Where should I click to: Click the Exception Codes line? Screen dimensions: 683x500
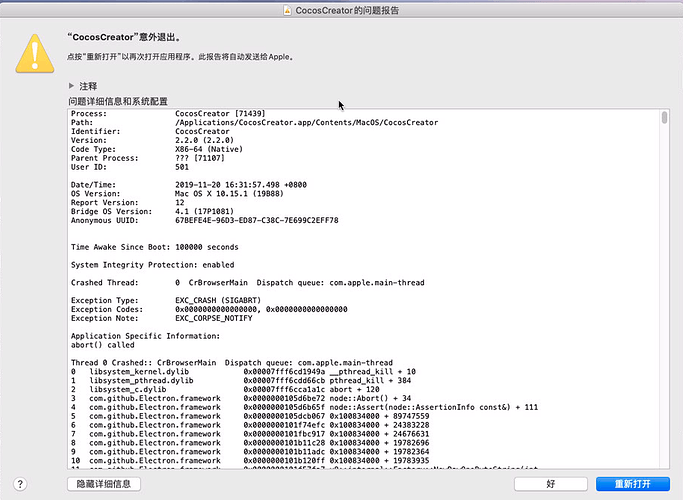pos(209,309)
